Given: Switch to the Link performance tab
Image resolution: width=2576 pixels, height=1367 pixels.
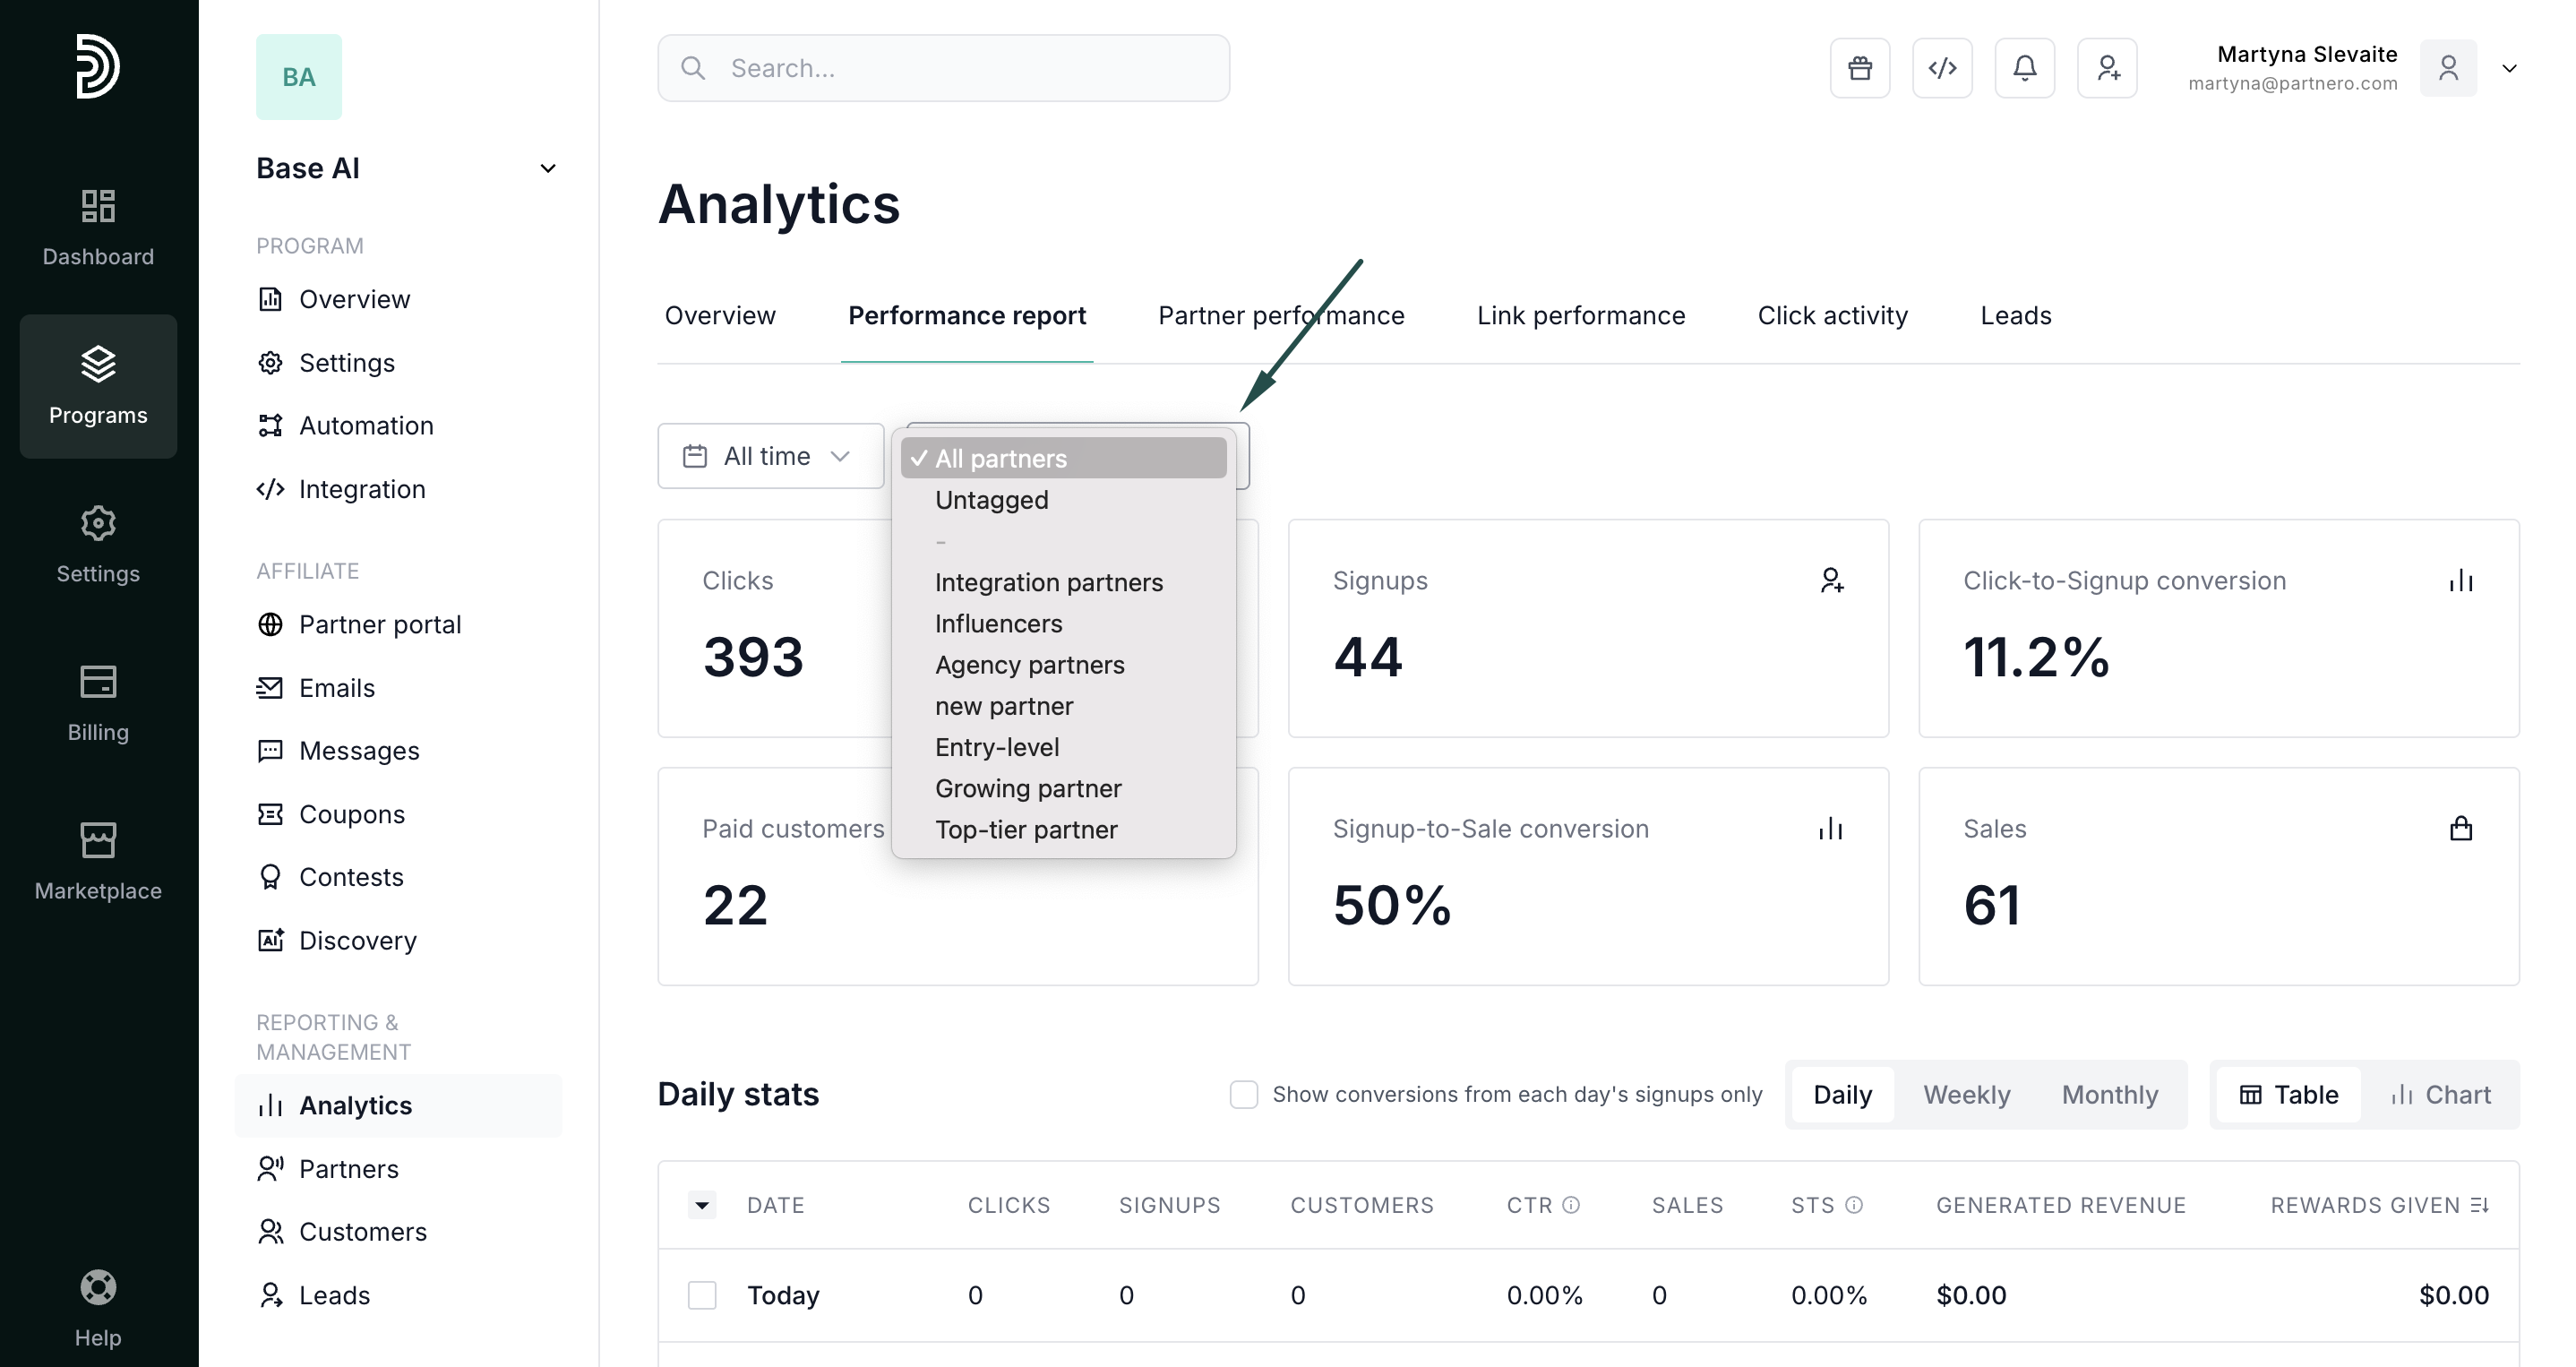Looking at the screenshot, I should [x=1580, y=315].
